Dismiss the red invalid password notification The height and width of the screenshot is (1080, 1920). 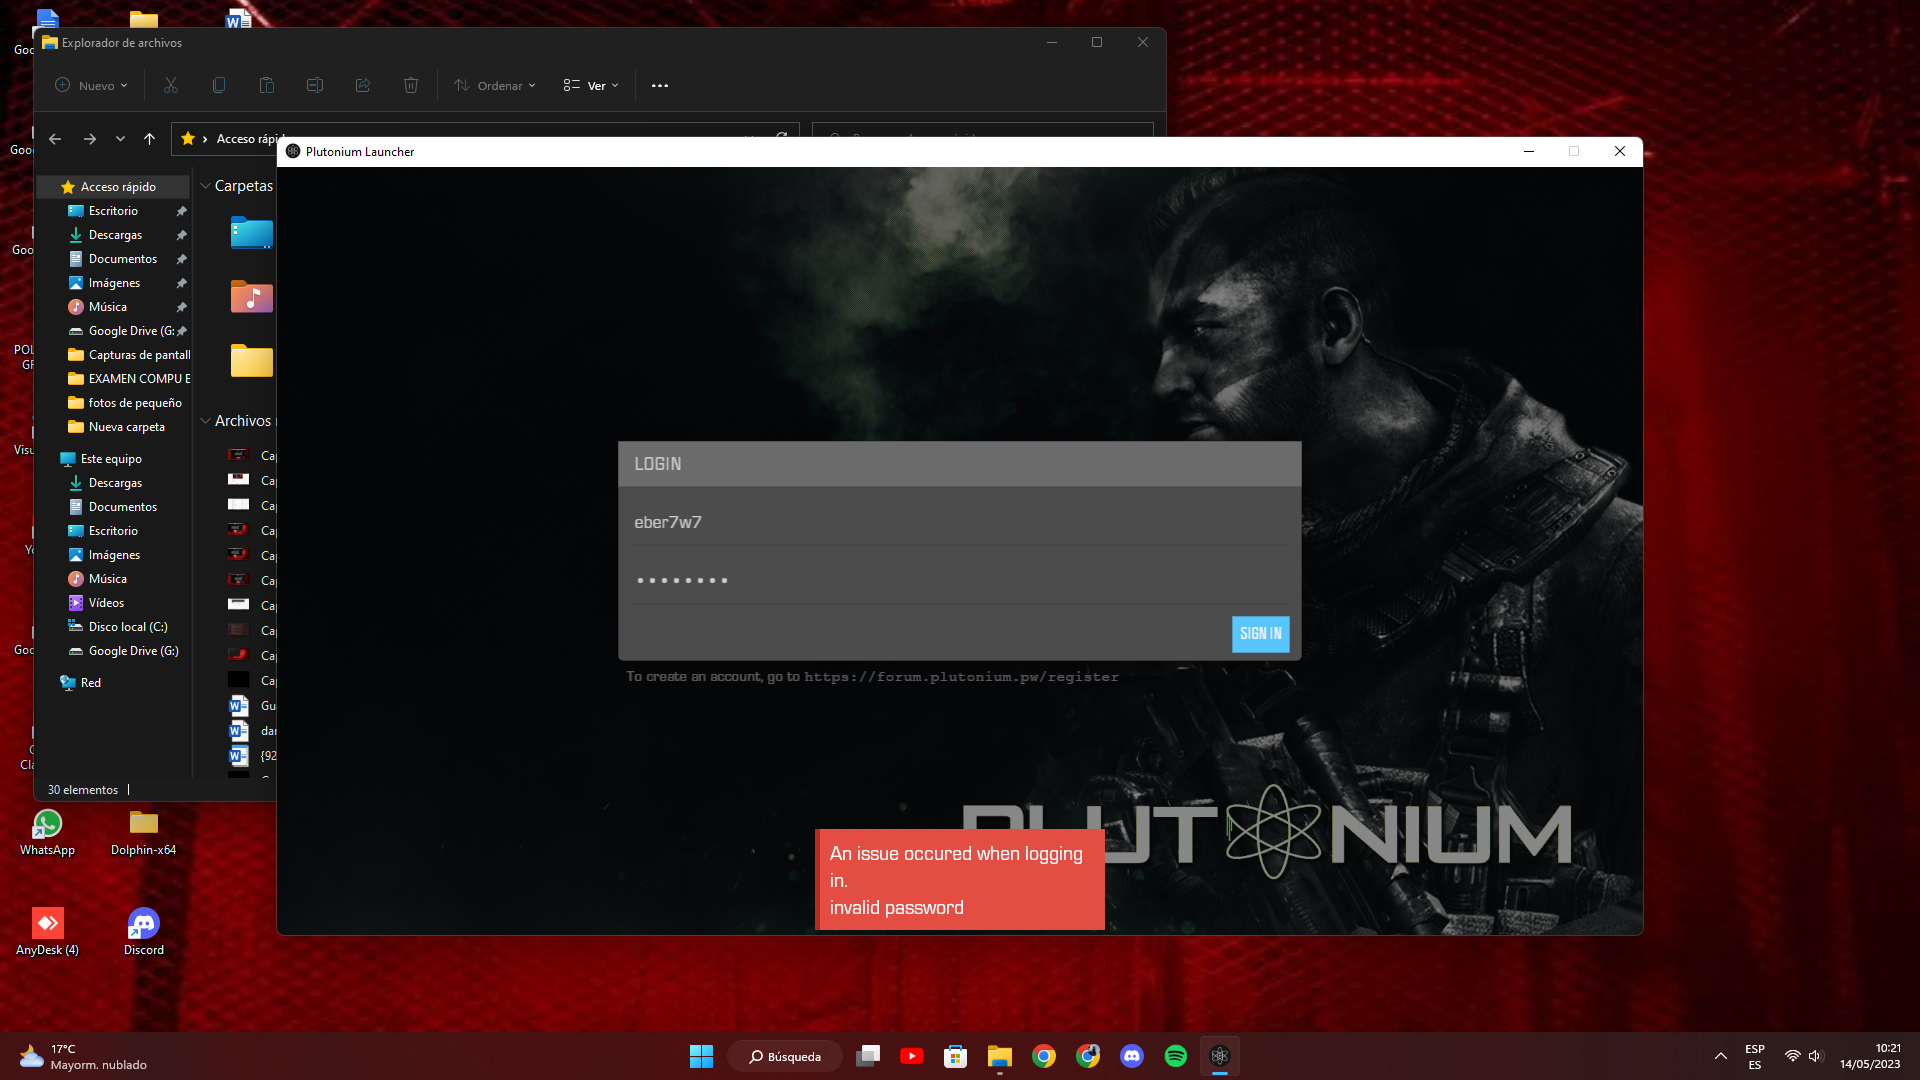click(960, 880)
